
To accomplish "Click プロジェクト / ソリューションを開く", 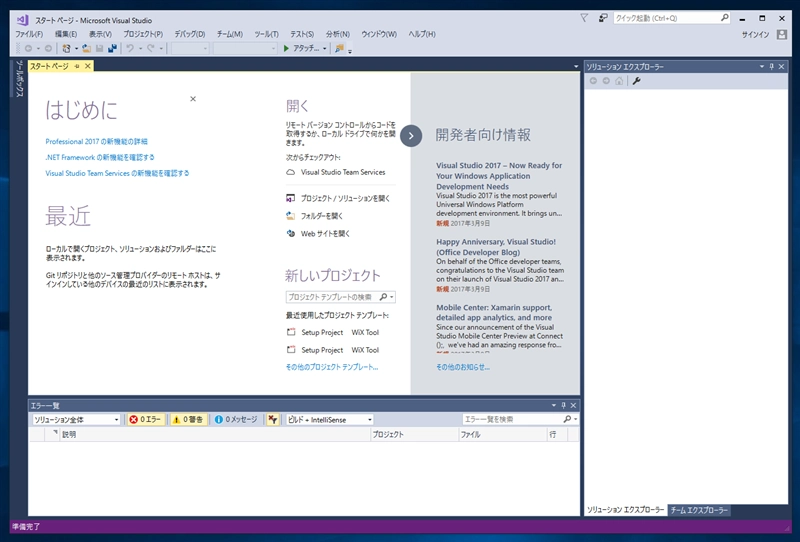I will click(338, 198).
